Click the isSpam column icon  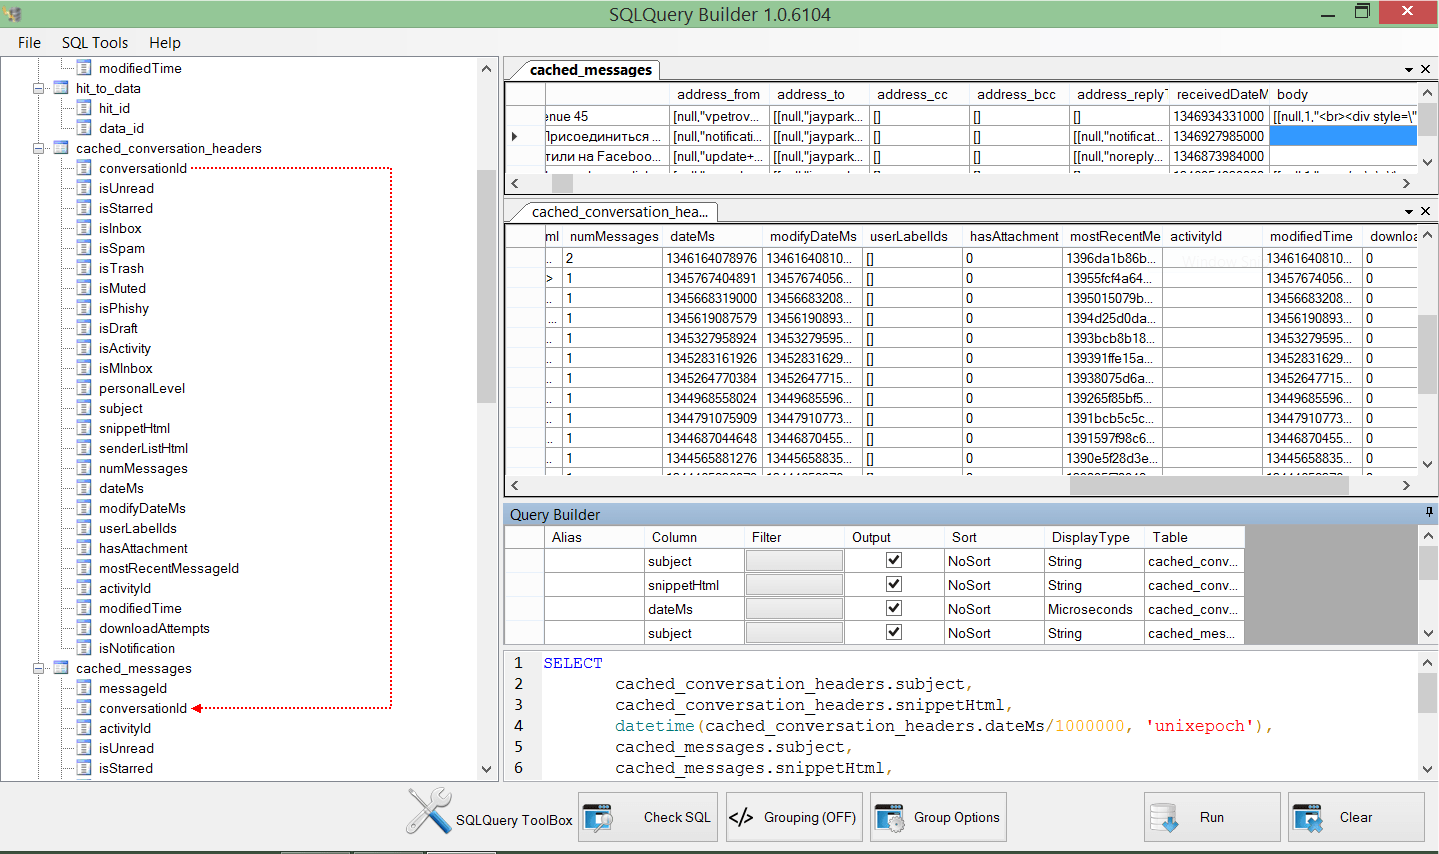[85, 248]
